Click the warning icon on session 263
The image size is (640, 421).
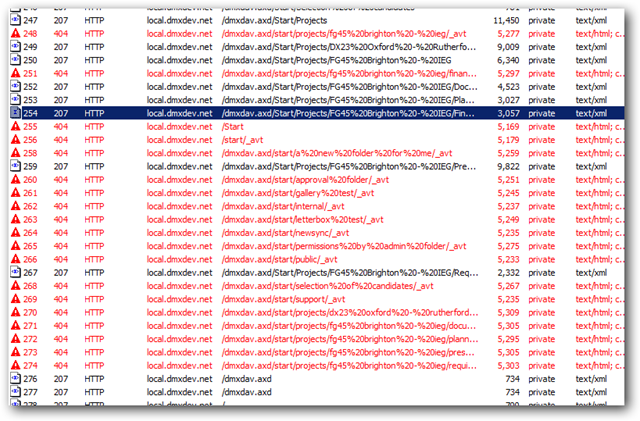[x=16, y=219]
